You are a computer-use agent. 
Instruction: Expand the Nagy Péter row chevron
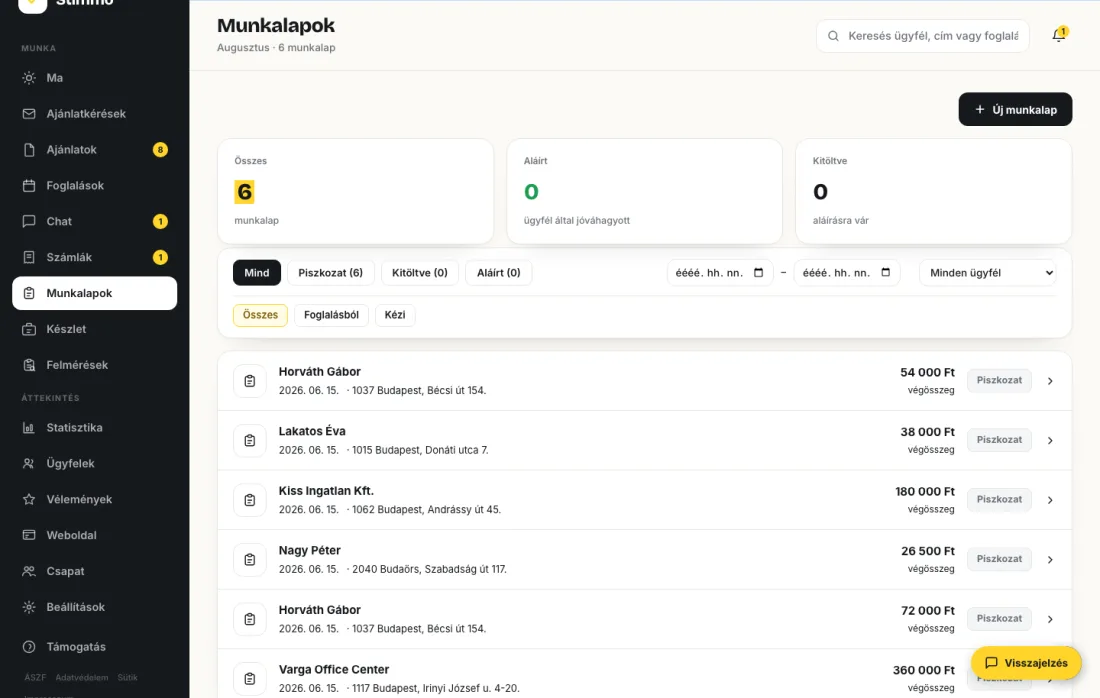click(1050, 560)
